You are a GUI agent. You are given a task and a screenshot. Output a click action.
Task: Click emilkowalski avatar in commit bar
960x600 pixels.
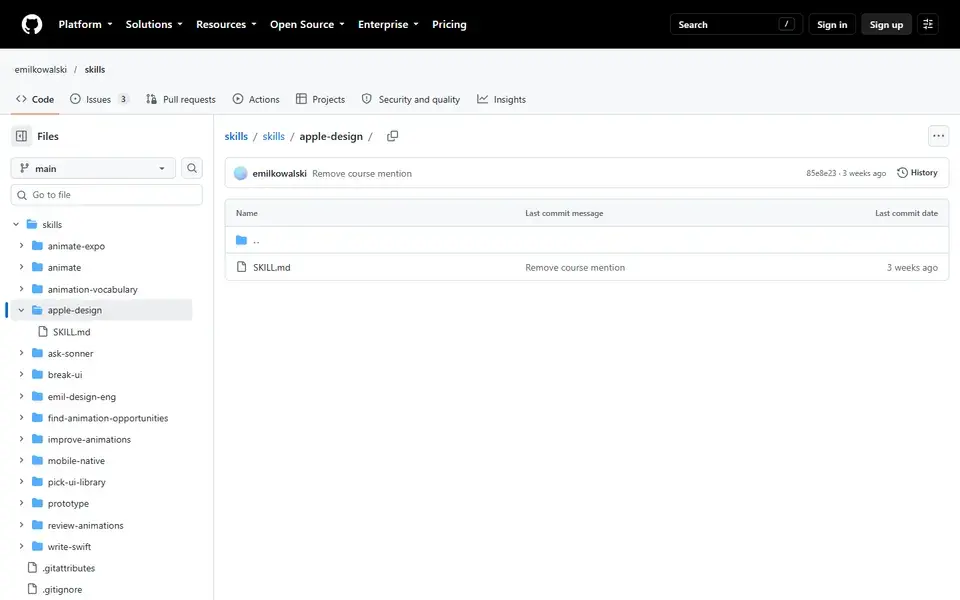click(x=241, y=173)
